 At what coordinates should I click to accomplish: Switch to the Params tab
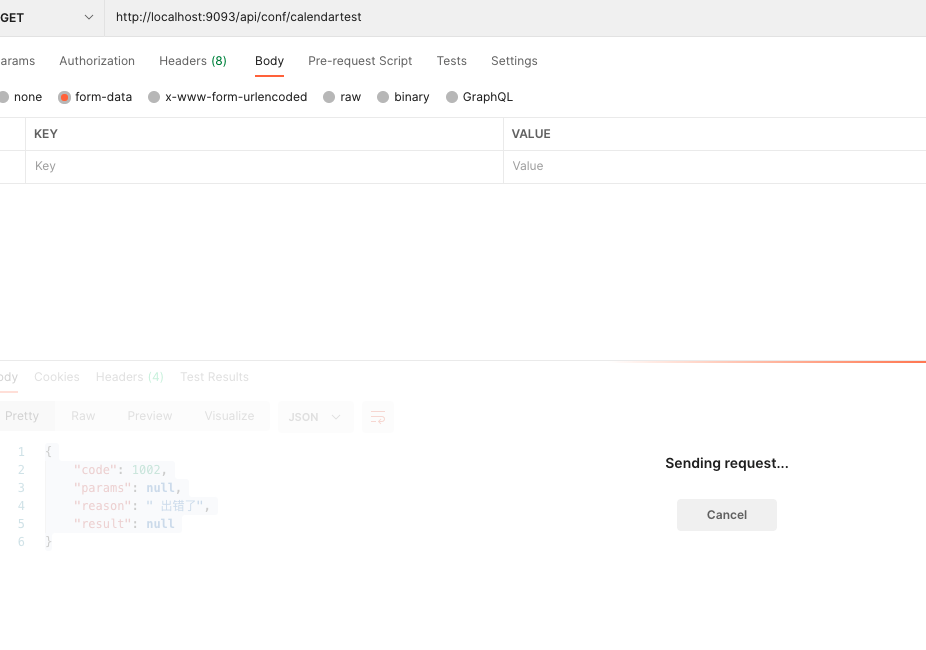17,61
